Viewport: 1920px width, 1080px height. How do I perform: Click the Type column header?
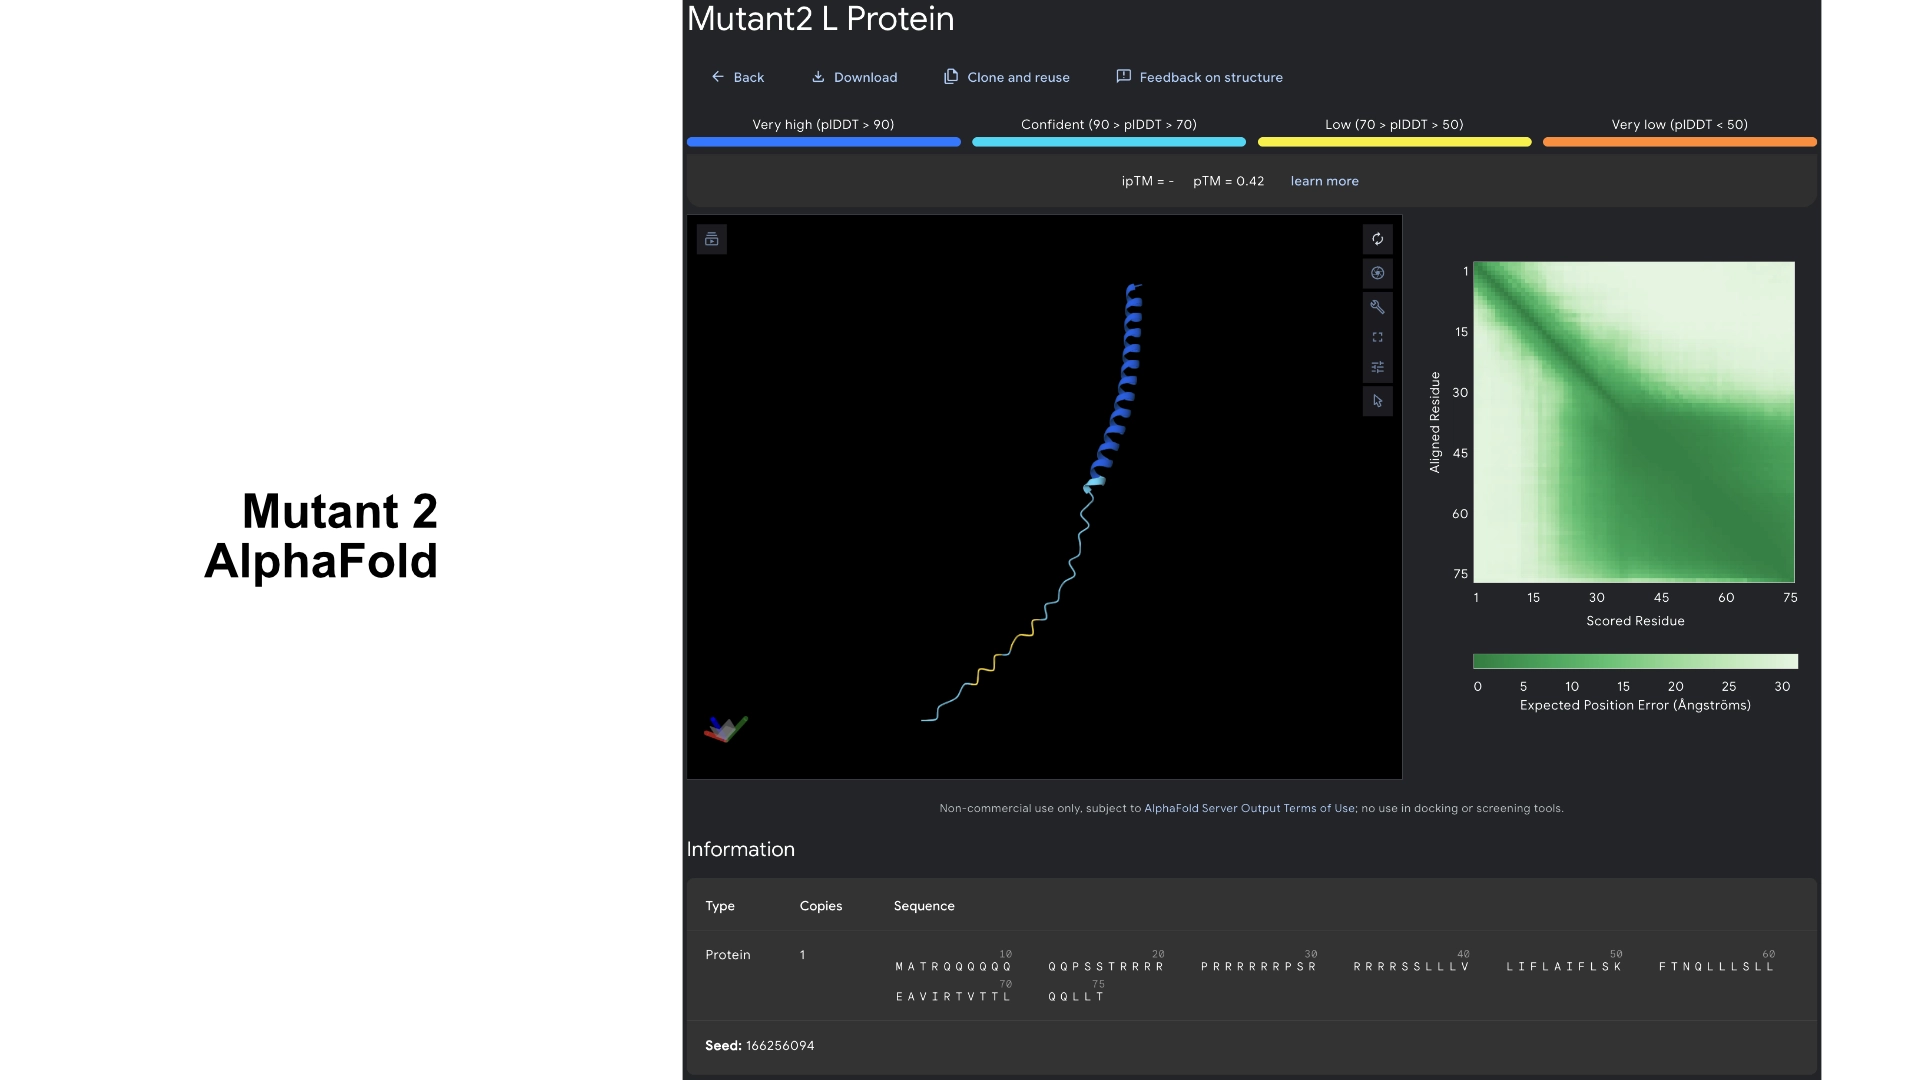(x=720, y=906)
